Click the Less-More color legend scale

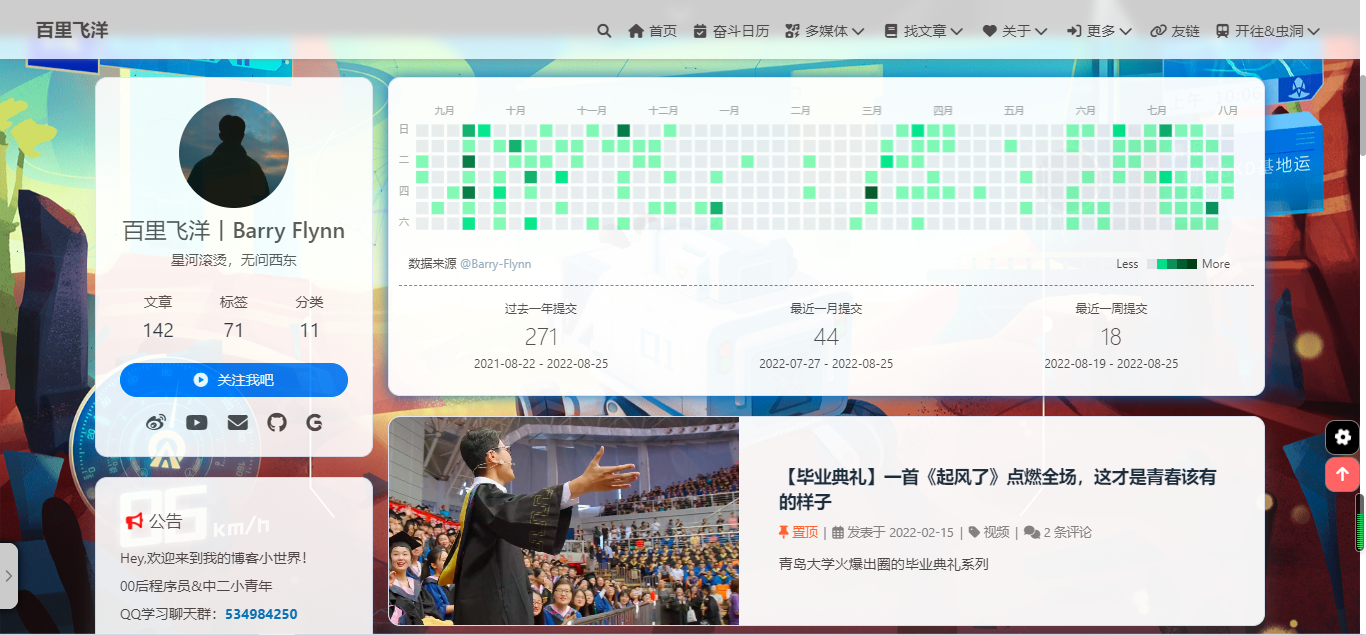coord(1172,264)
